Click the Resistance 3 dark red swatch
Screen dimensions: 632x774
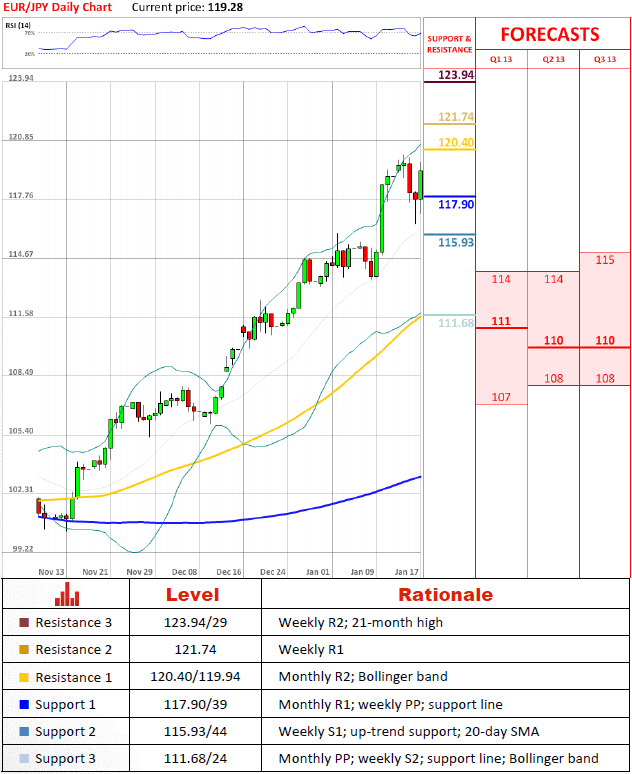click(24, 622)
